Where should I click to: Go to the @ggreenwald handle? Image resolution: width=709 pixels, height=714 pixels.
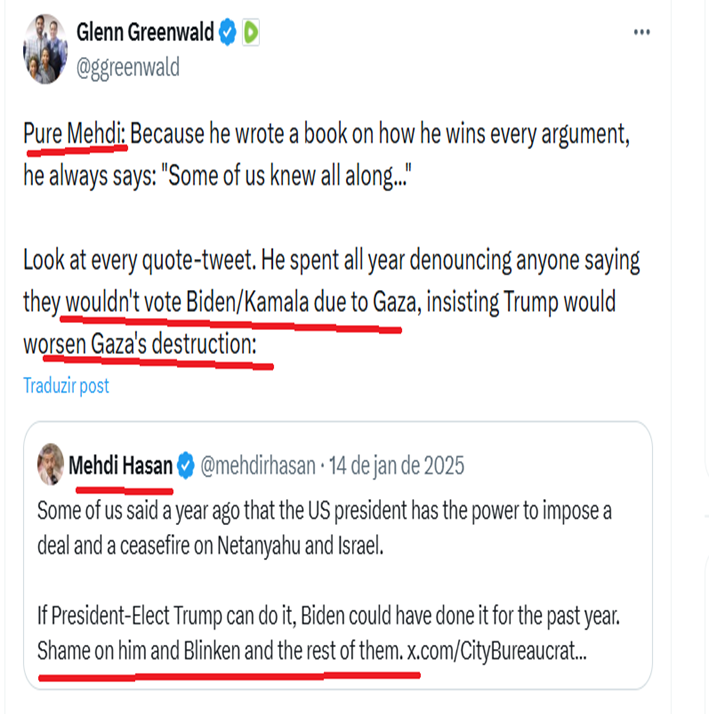point(128,67)
